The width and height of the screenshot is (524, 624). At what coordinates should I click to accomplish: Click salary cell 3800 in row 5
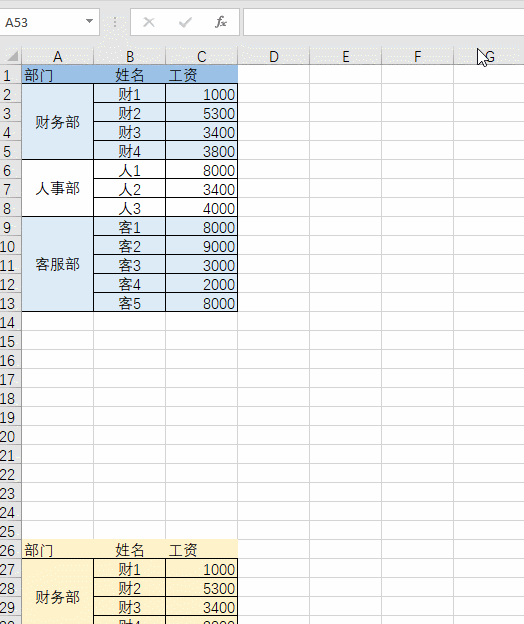[x=202, y=151]
